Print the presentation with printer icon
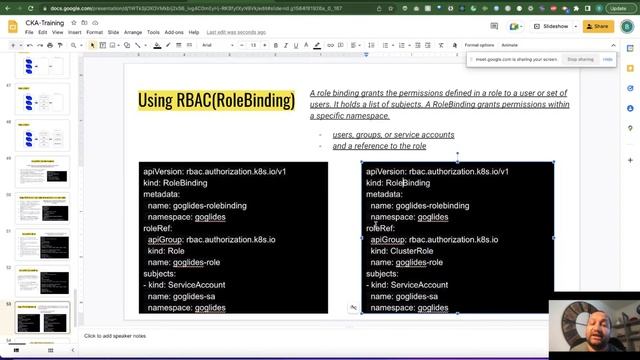The height and width of the screenshot is (360, 640). coord(50,45)
